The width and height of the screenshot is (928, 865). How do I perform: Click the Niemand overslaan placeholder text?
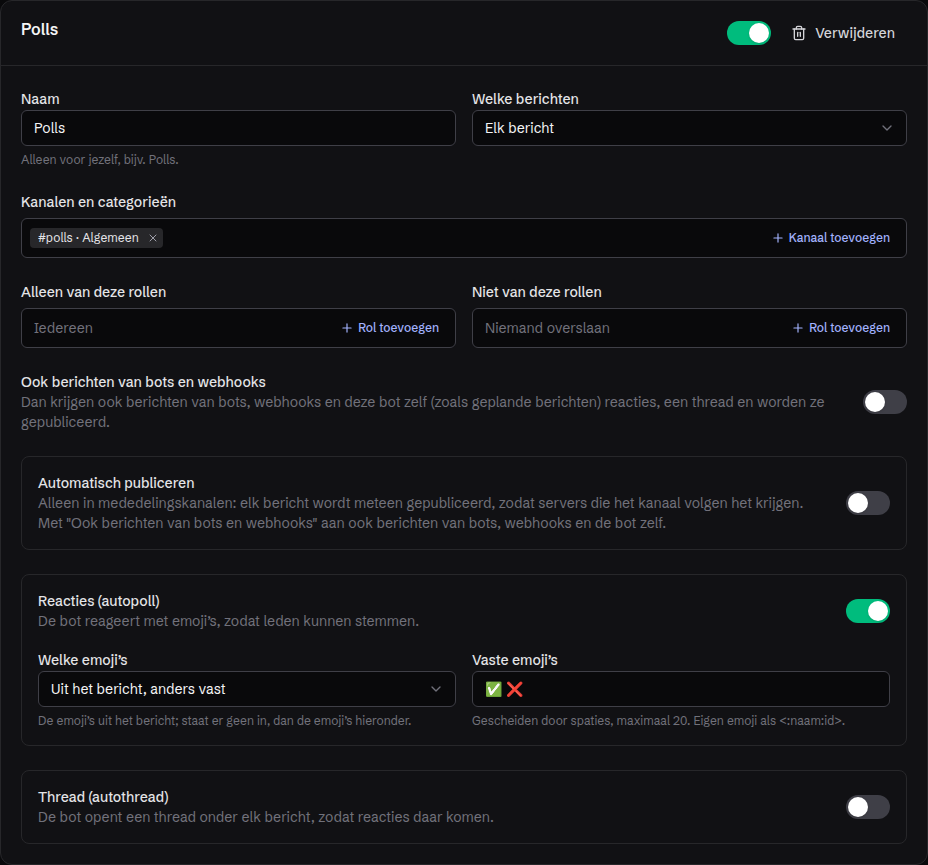tap(547, 328)
